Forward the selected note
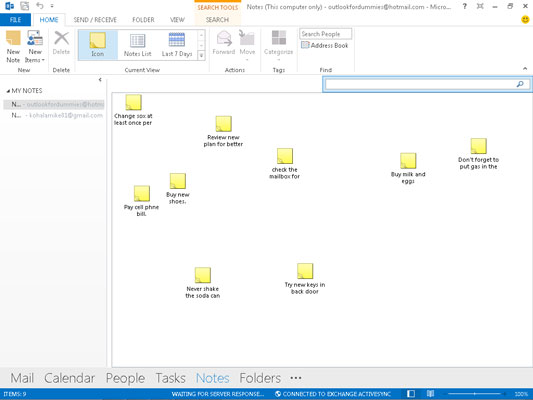The height and width of the screenshot is (400, 533). pos(224,43)
